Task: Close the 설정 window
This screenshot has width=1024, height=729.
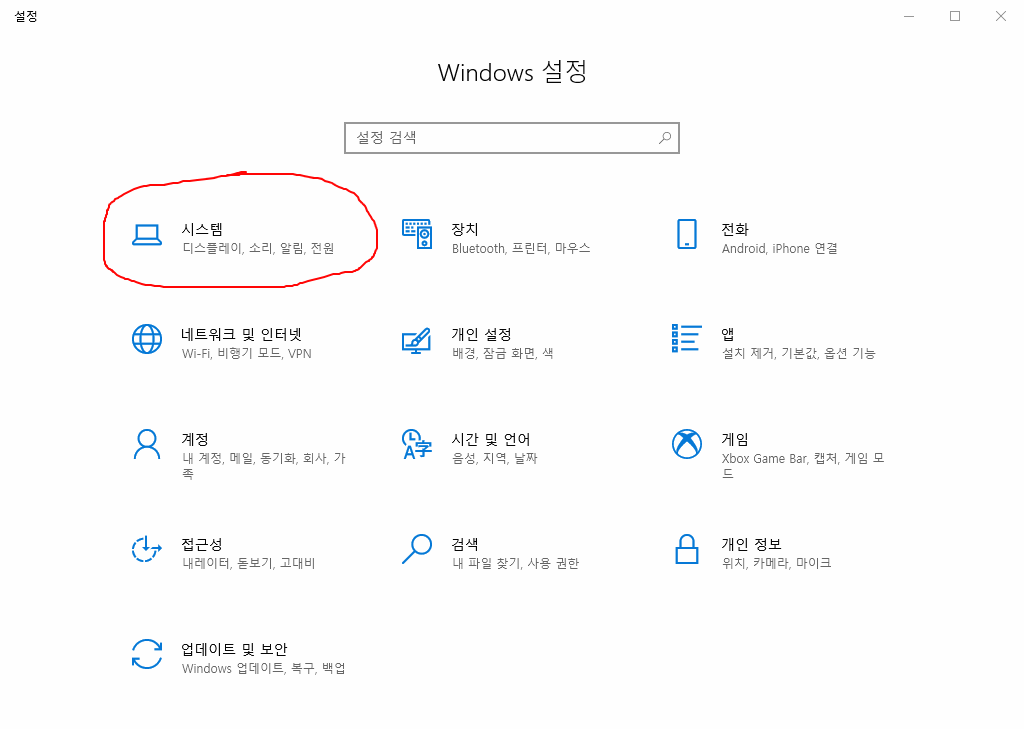Action: [x=1000, y=16]
